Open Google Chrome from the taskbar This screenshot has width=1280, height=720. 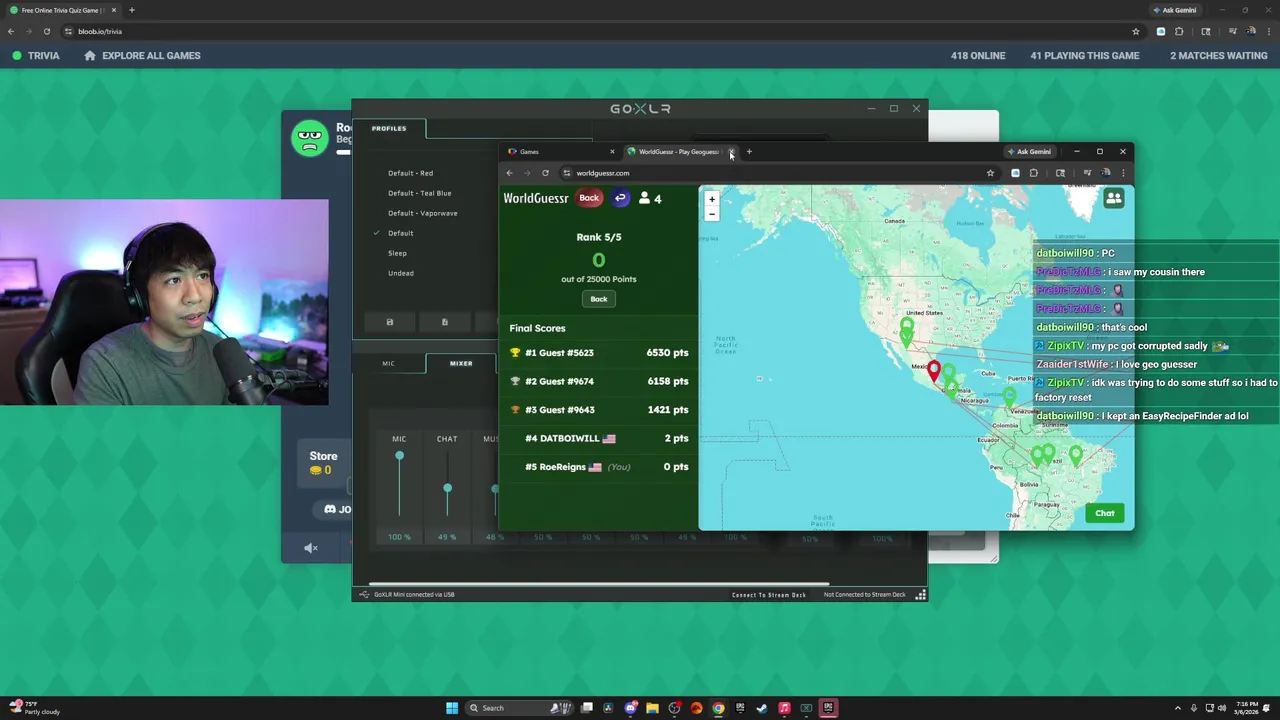pos(718,708)
